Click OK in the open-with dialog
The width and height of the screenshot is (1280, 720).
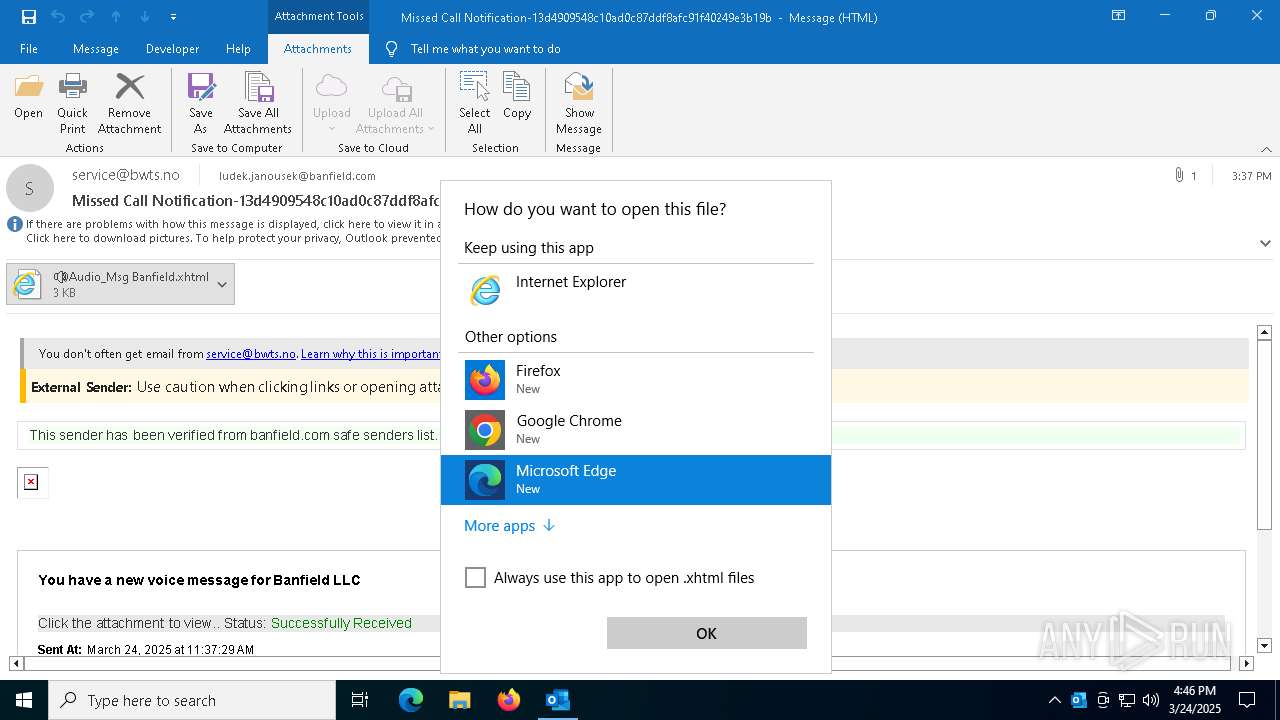[x=707, y=633]
